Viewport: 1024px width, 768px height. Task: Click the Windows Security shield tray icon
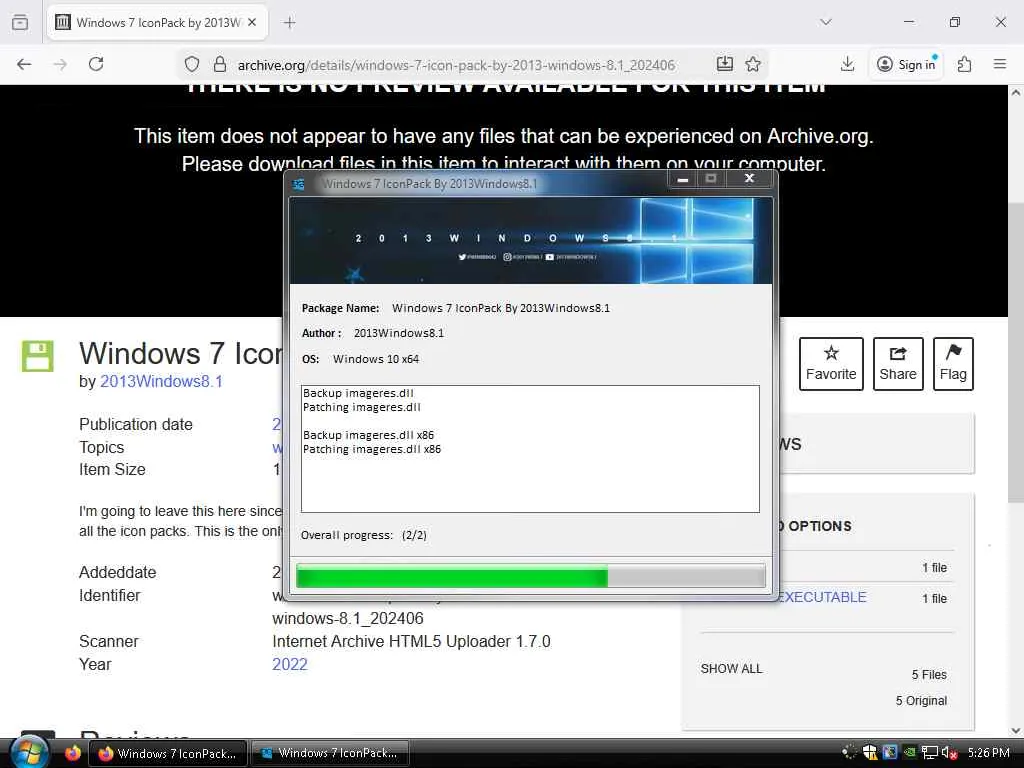coord(870,753)
